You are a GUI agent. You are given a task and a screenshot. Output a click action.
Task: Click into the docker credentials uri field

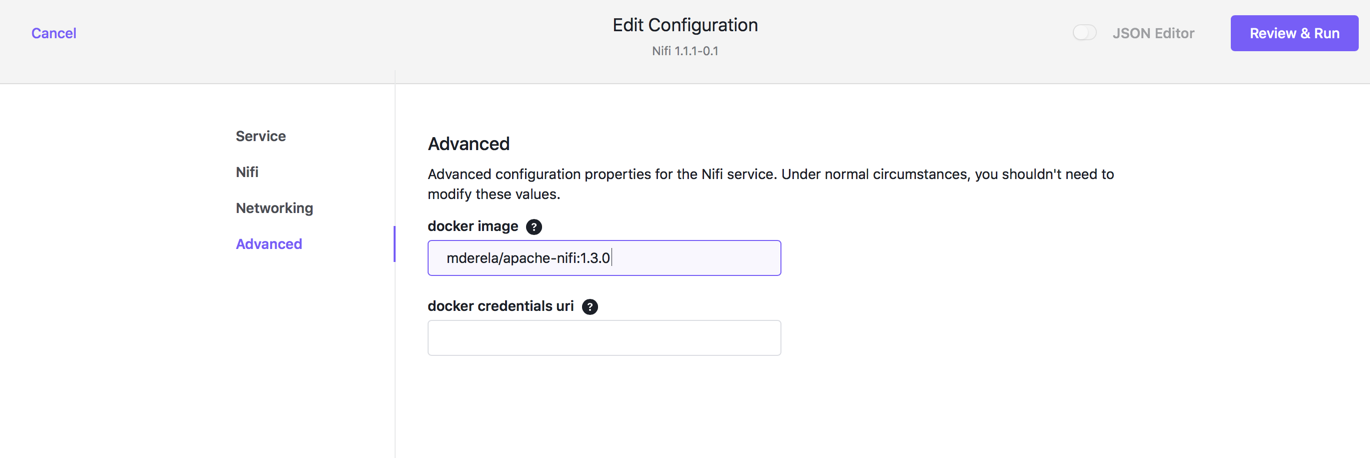point(604,338)
